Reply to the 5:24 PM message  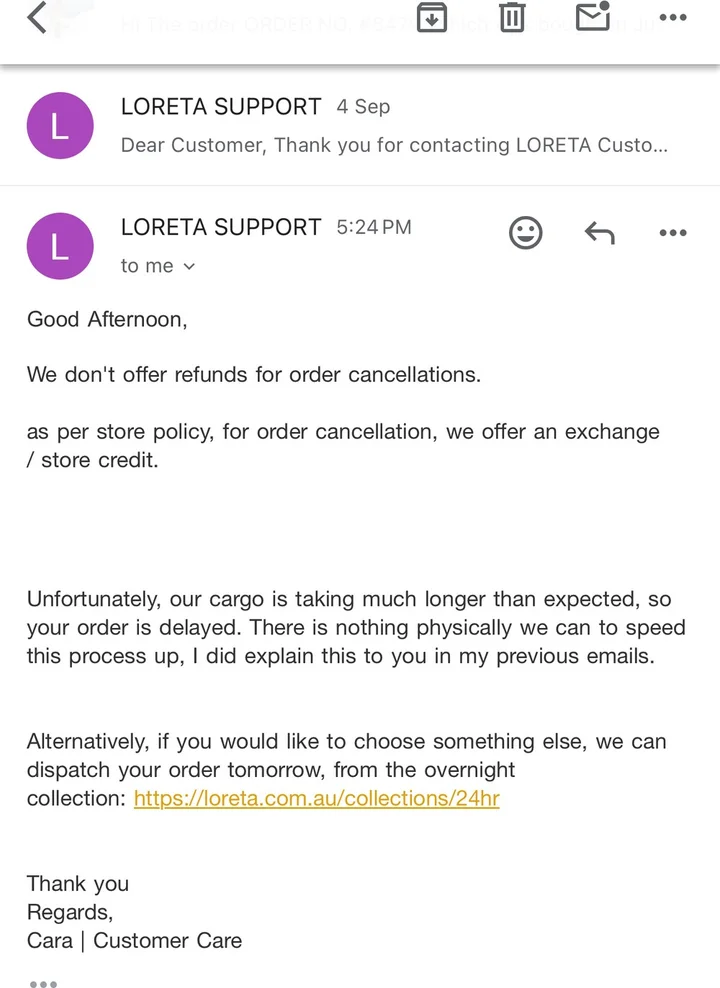click(599, 233)
